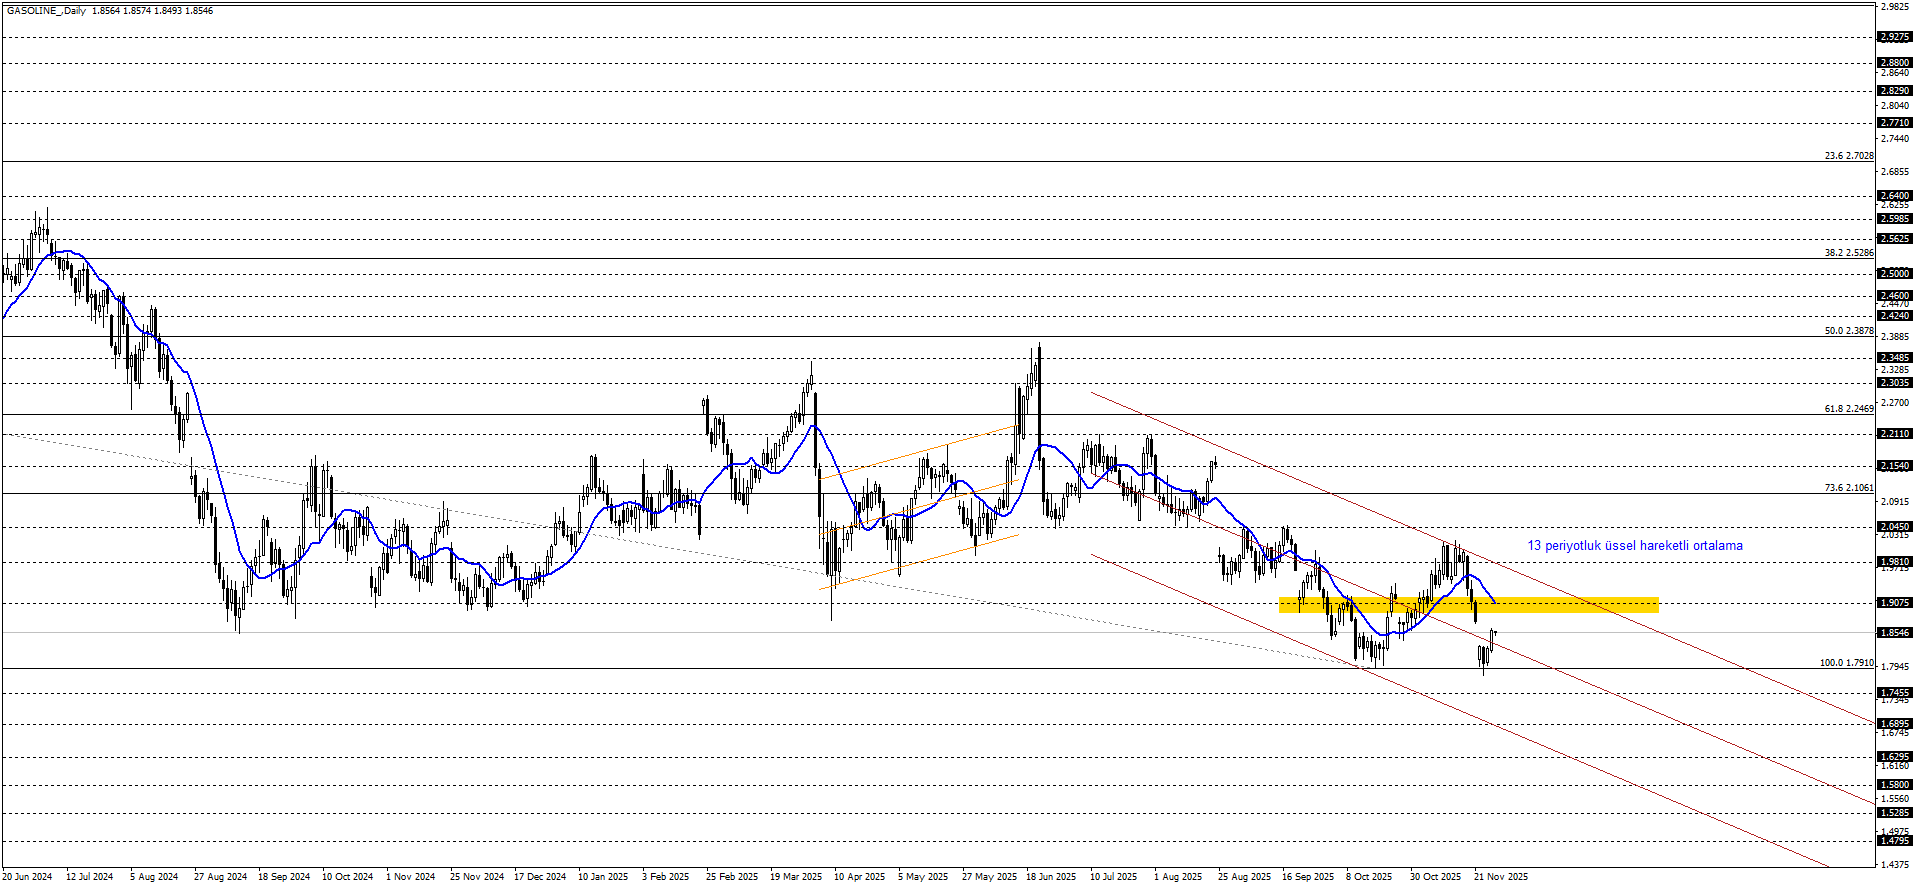Screen dimensions: 1916x888
Task: Click the 3 Feb 2025 date label
Action: click(x=665, y=877)
